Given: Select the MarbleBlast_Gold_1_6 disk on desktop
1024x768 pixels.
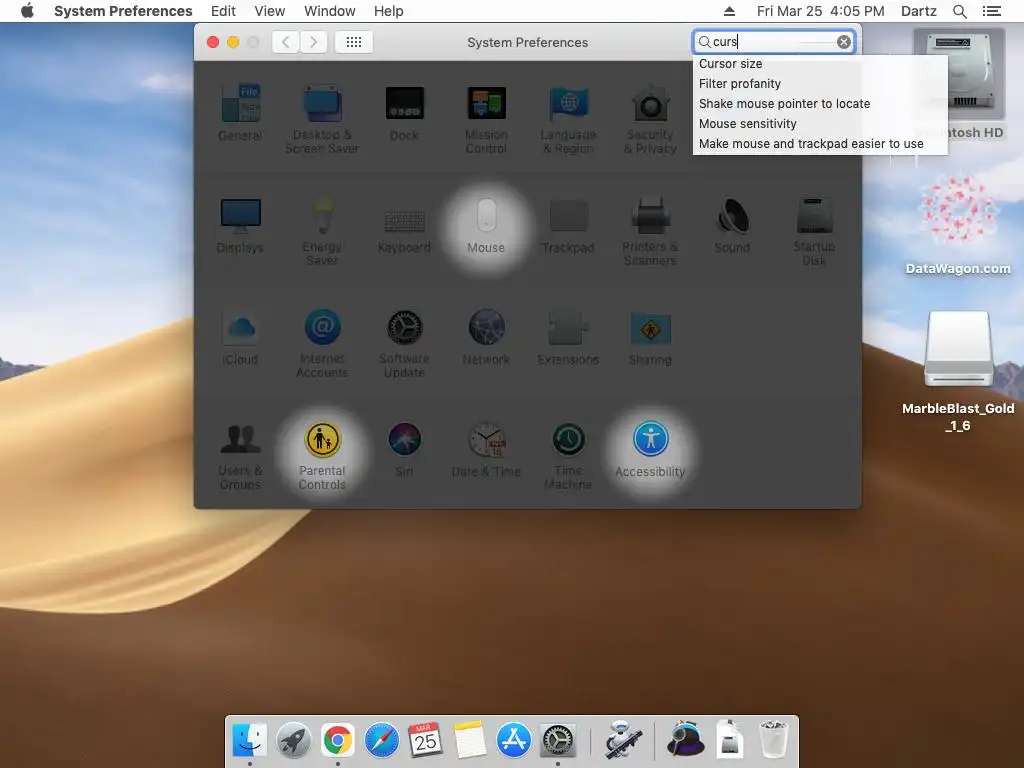Looking at the screenshot, I should [957, 372].
